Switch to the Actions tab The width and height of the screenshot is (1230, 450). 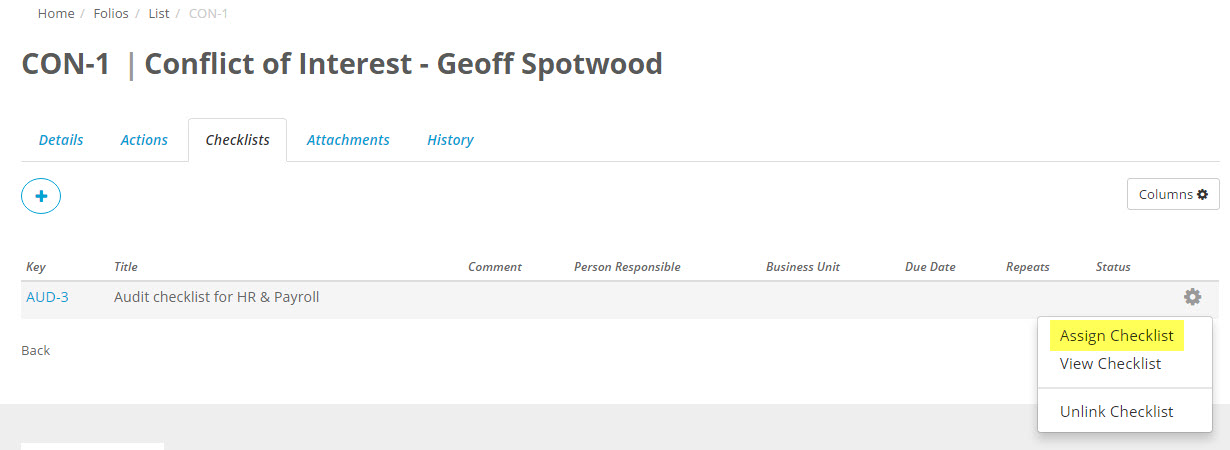144,140
